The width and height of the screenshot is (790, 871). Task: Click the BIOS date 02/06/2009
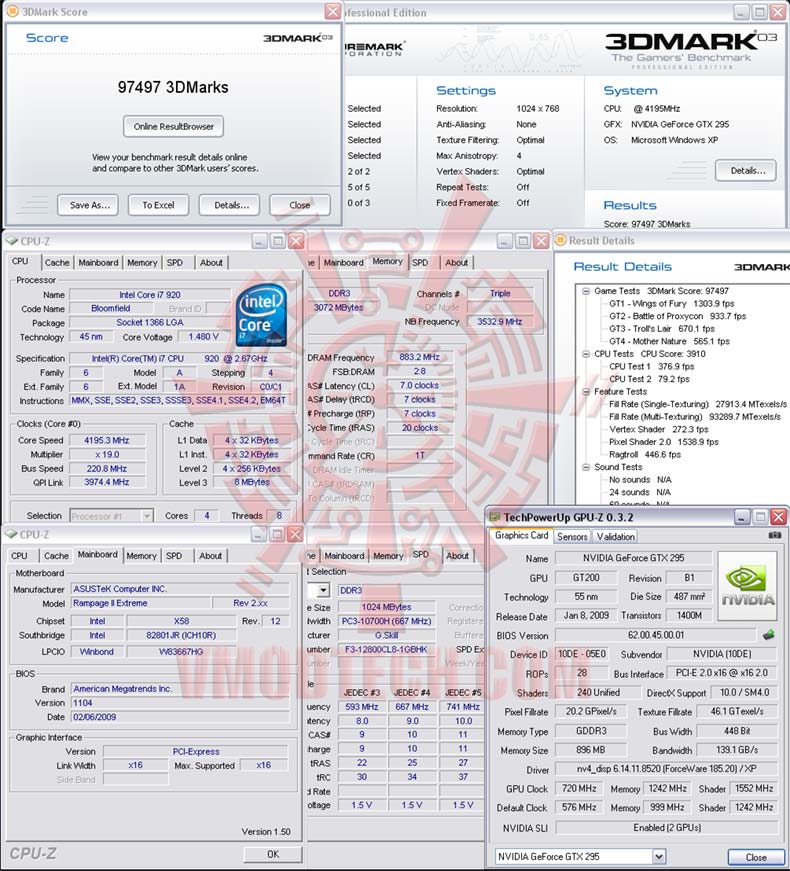[x=181, y=717]
